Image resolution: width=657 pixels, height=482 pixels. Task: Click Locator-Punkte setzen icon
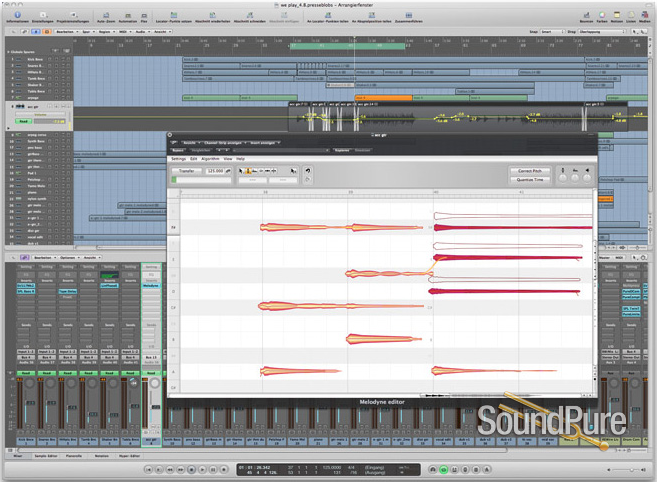(174, 15)
